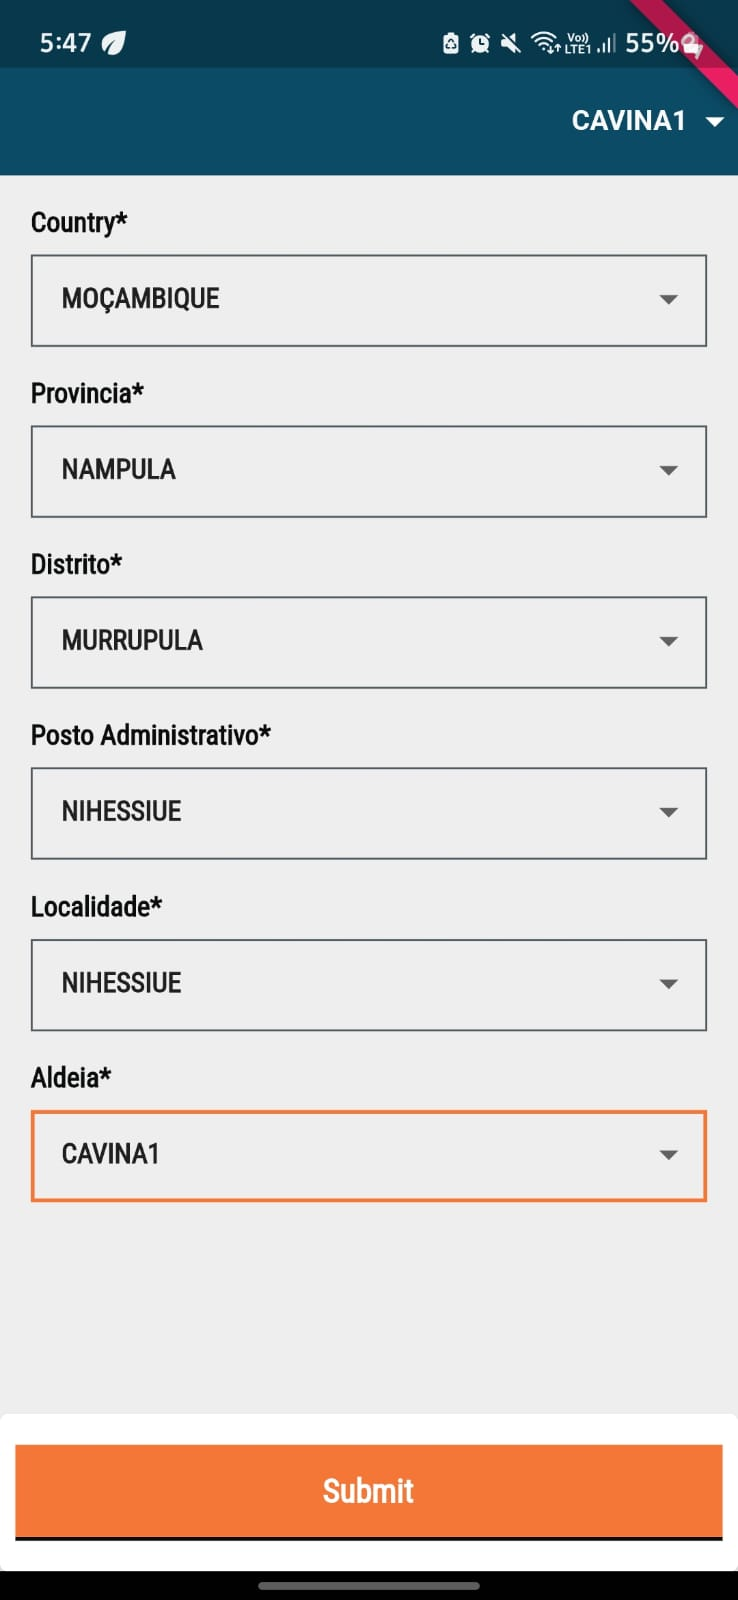Open the Provincia dropdown showing NAMPULA
The width and height of the screenshot is (738, 1600).
(368, 471)
